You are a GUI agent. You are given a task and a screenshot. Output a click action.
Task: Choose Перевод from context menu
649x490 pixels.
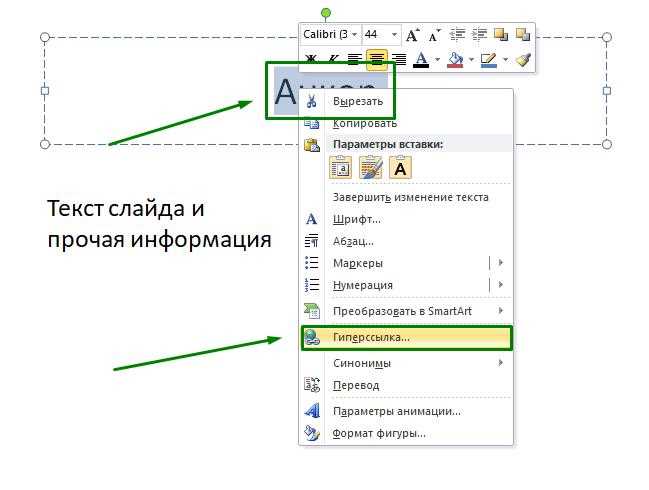tap(406, 385)
